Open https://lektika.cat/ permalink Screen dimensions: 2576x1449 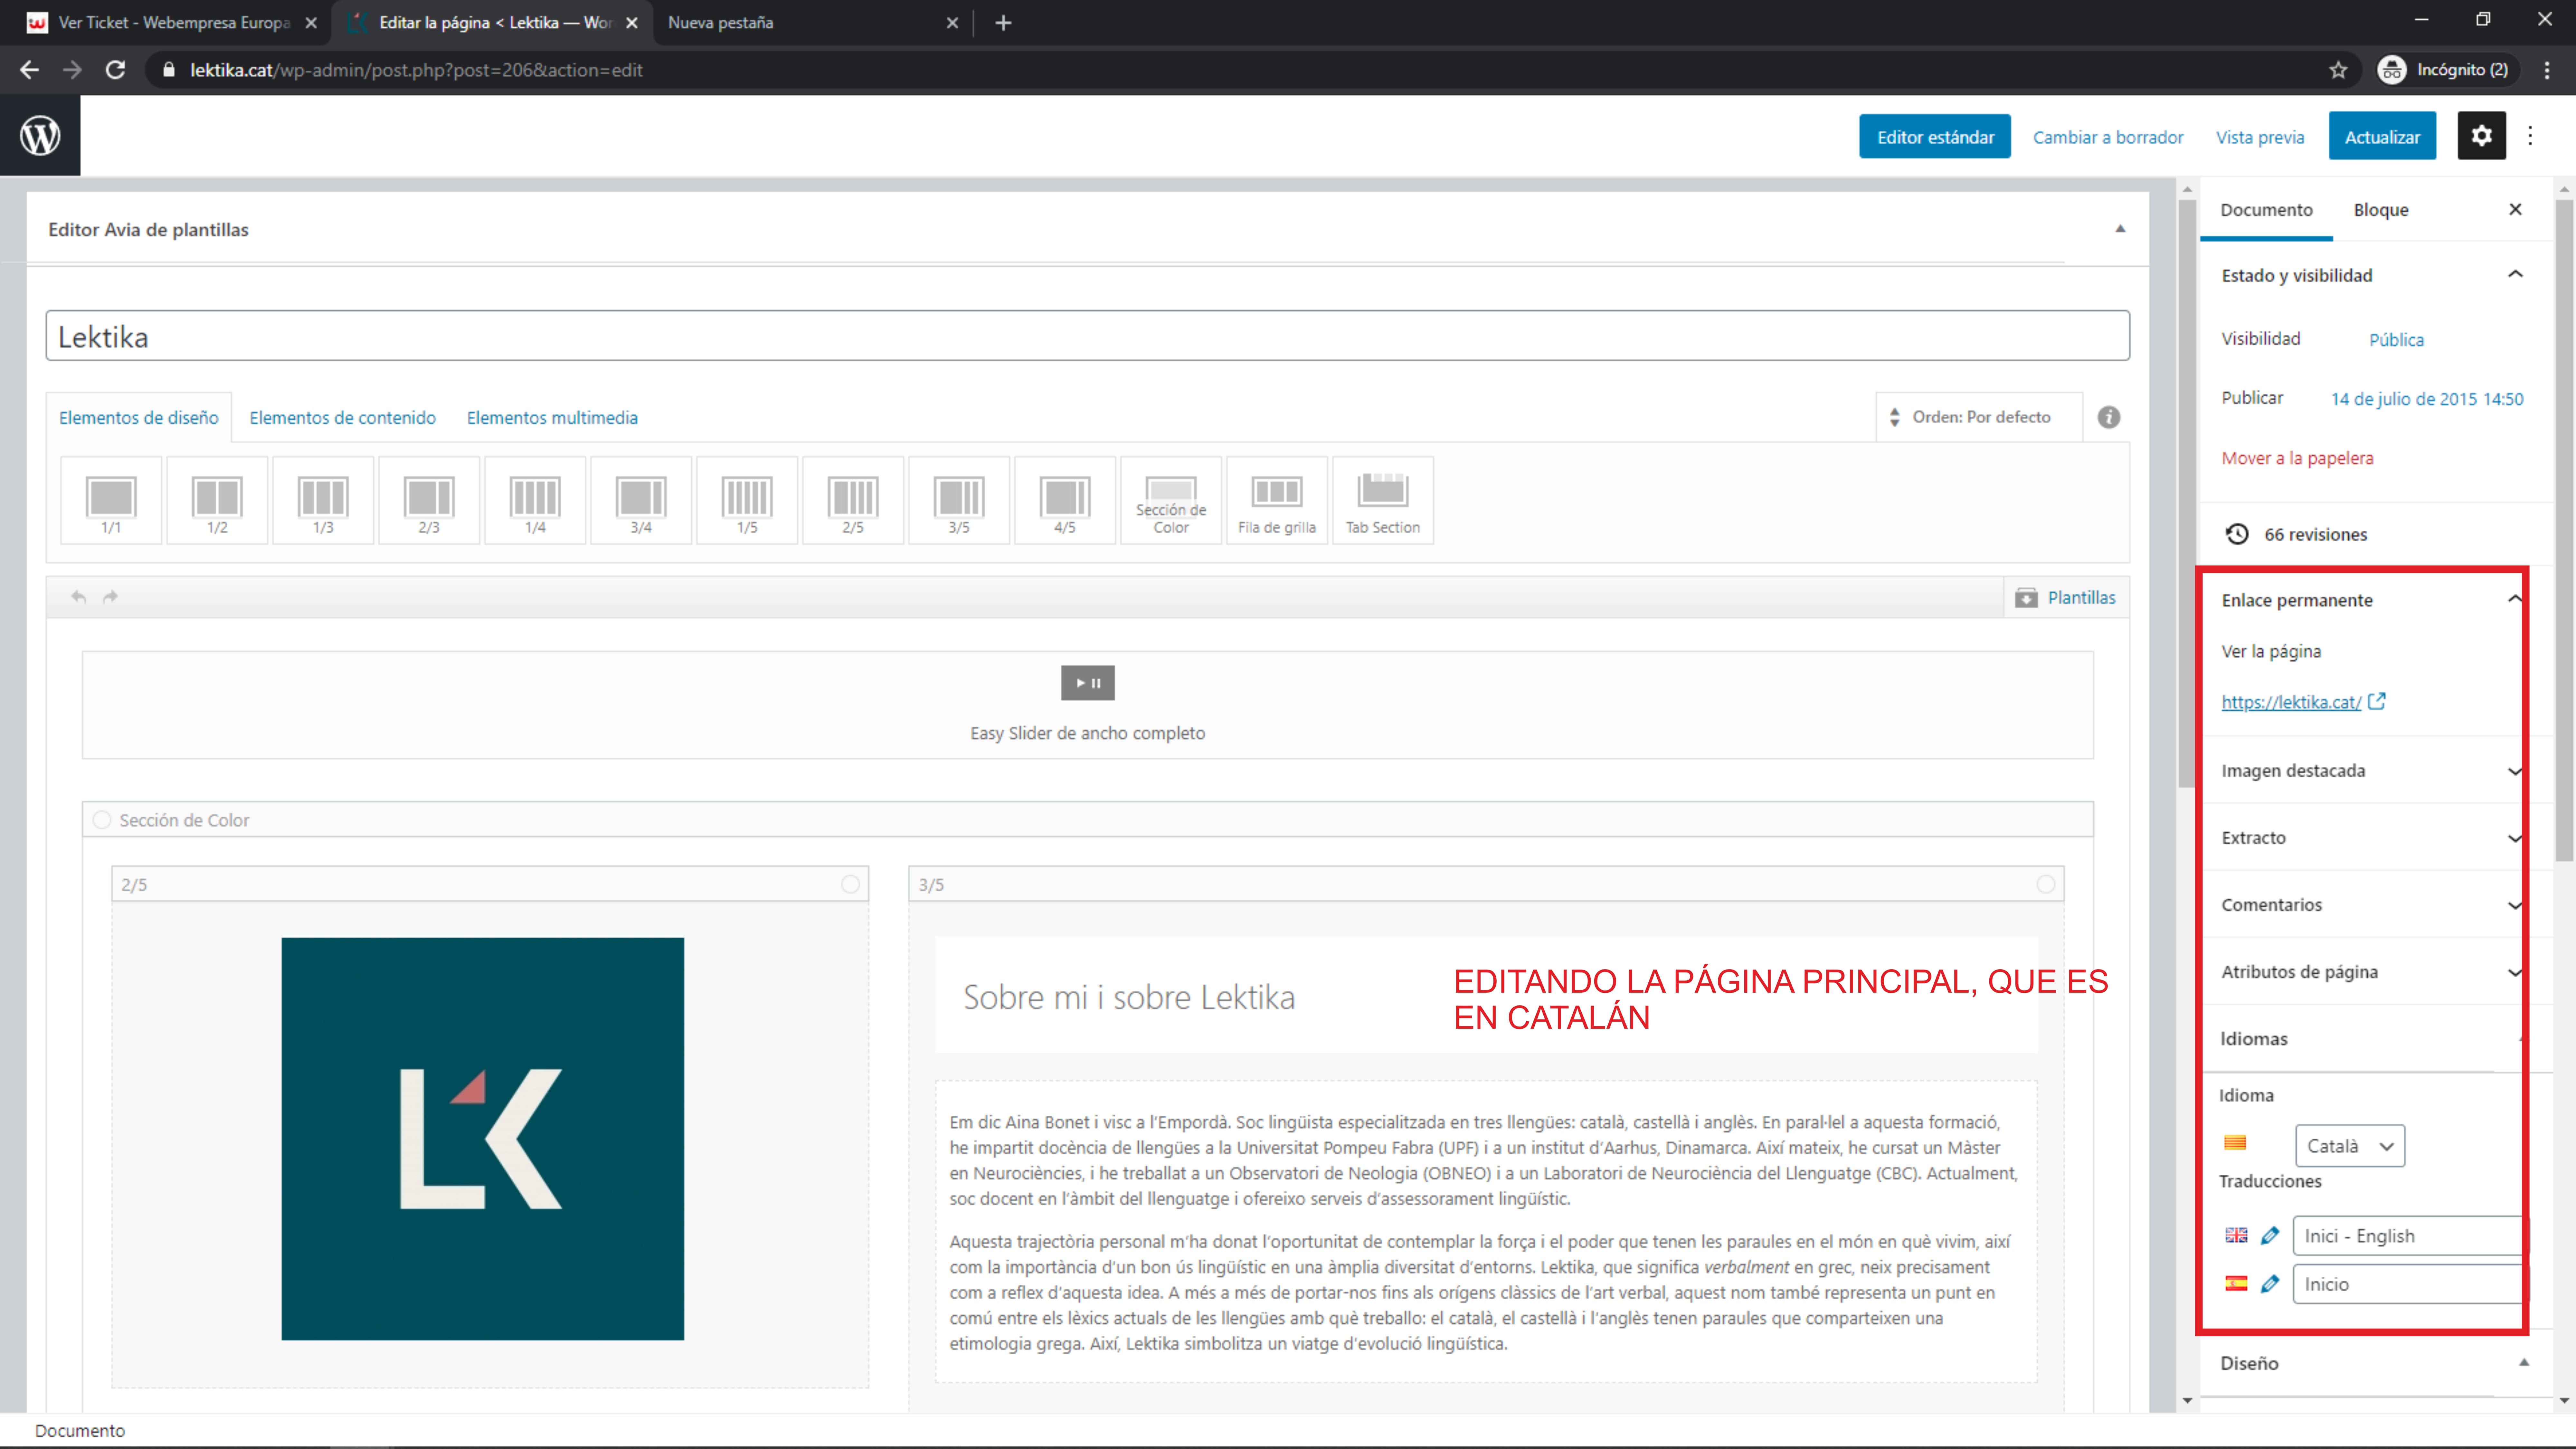(2291, 702)
